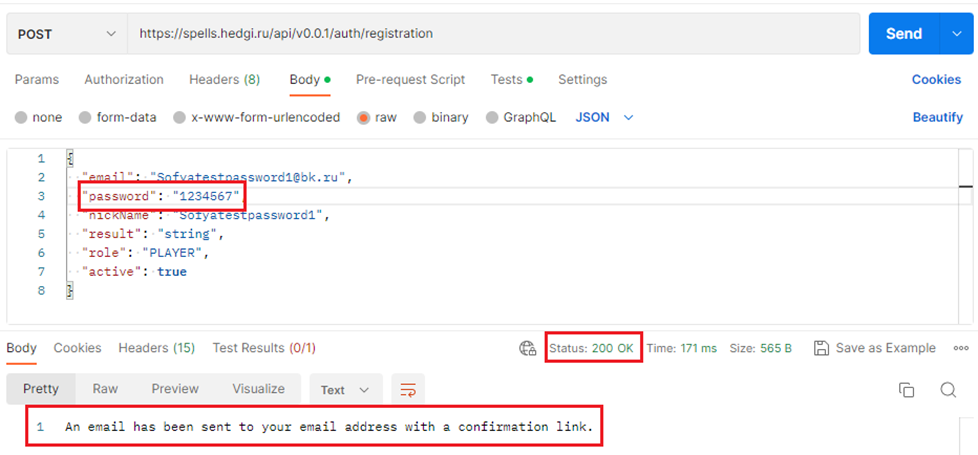Click the "nickName" line in editor
Image resolution: width=978 pixels, height=455 pixels.
tap(205, 215)
